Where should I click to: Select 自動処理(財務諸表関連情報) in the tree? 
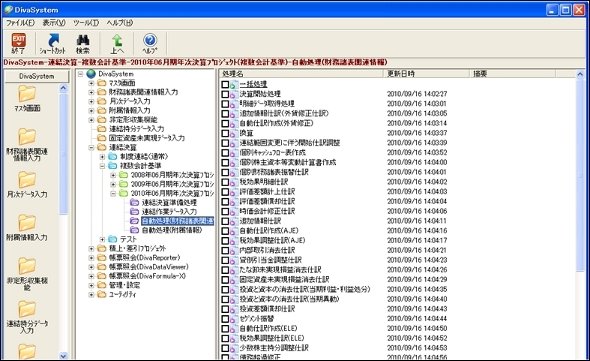178,221
